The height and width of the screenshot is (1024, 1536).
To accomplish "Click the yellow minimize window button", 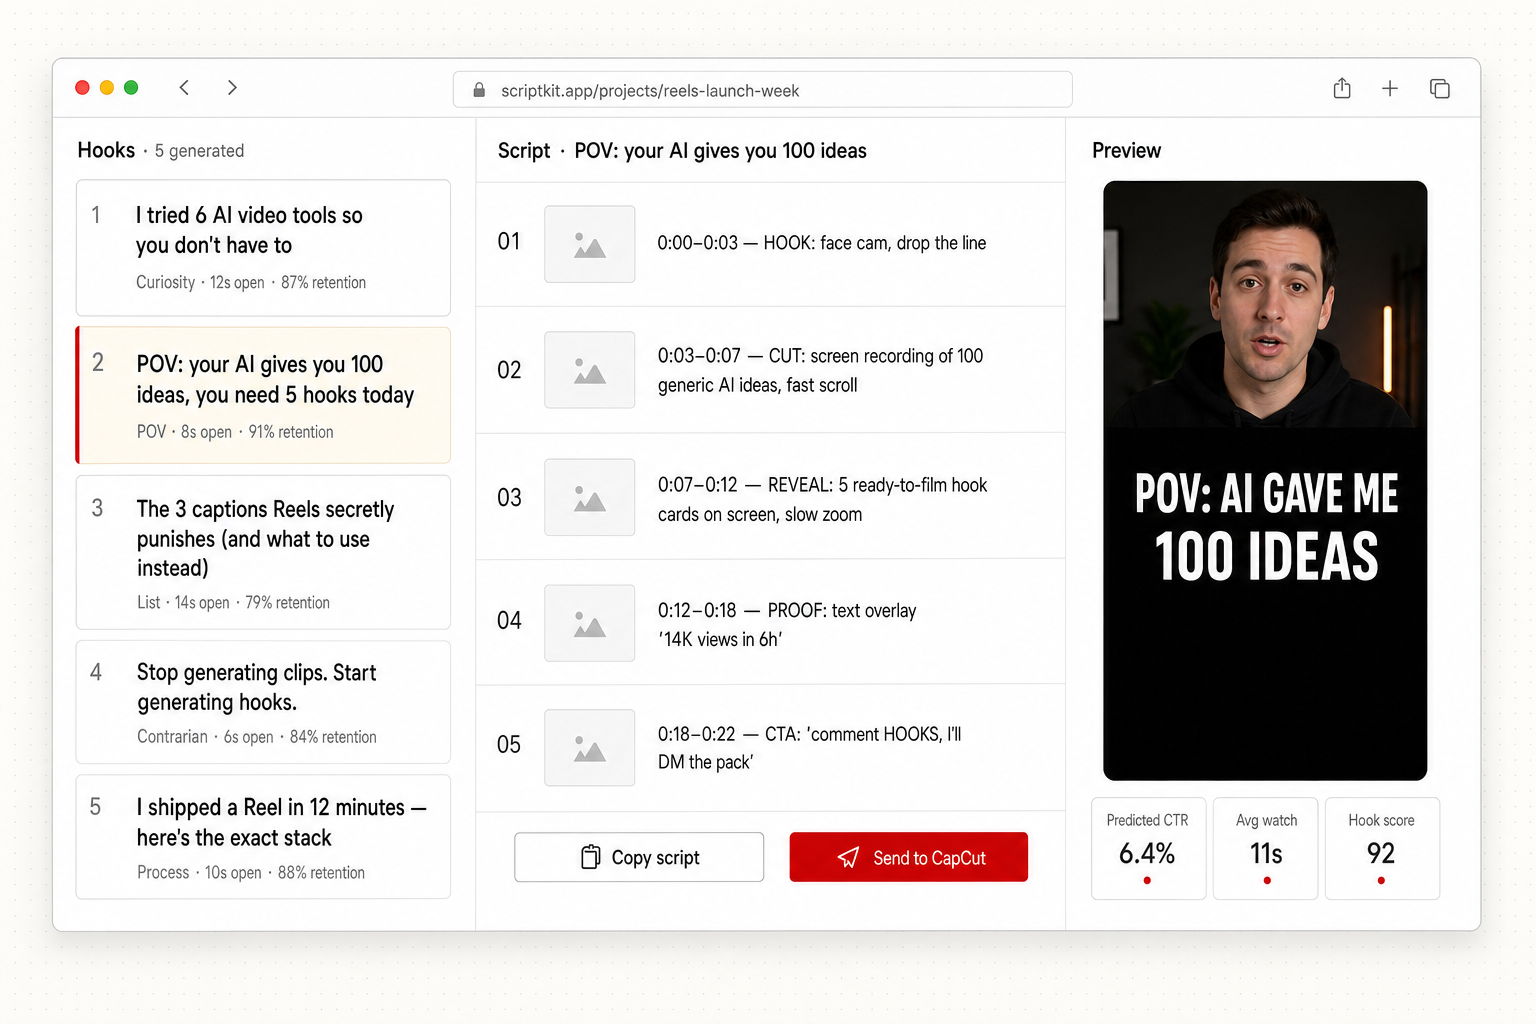I will pos(107,88).
